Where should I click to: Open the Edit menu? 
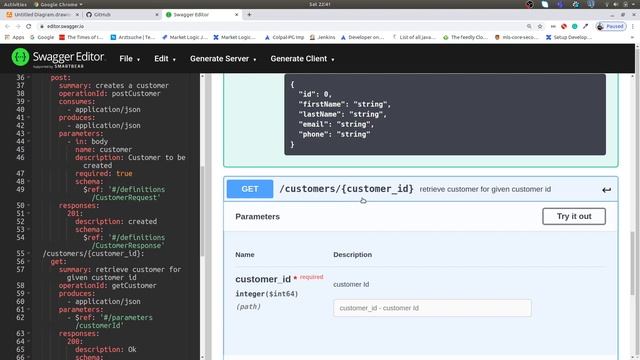click(164, 59)
